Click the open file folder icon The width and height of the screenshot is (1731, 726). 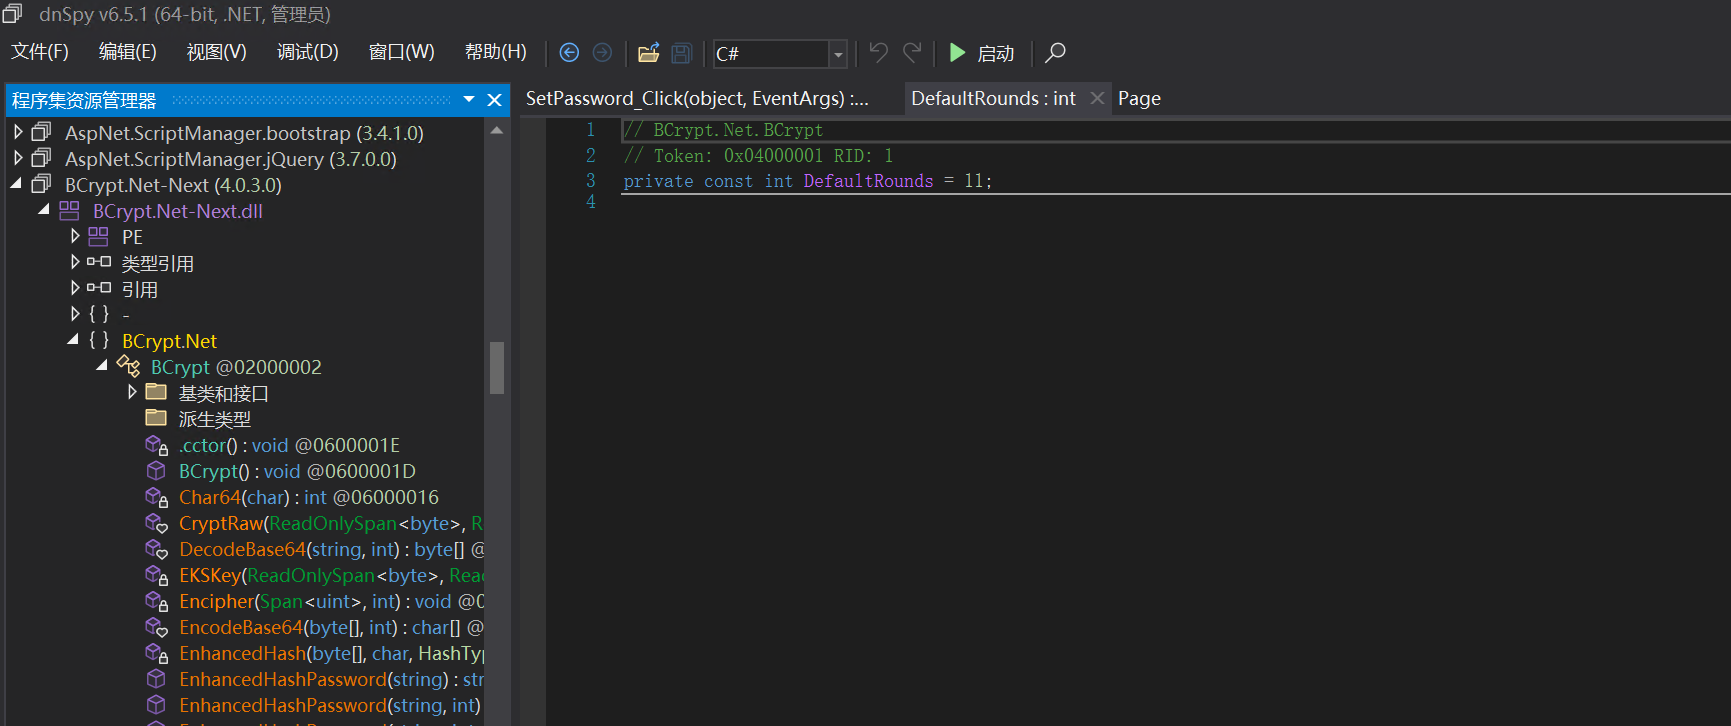pos(649,53)
